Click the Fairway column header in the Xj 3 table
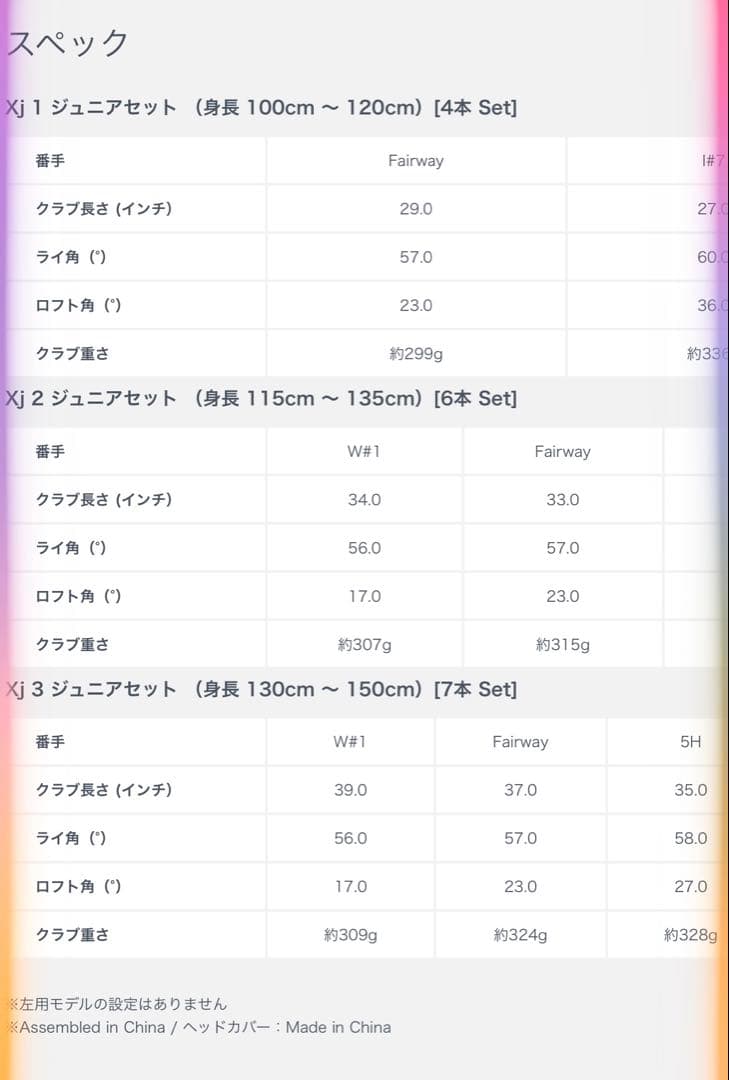Screen dimensions: 729x1080 click(x=520, y=742)
